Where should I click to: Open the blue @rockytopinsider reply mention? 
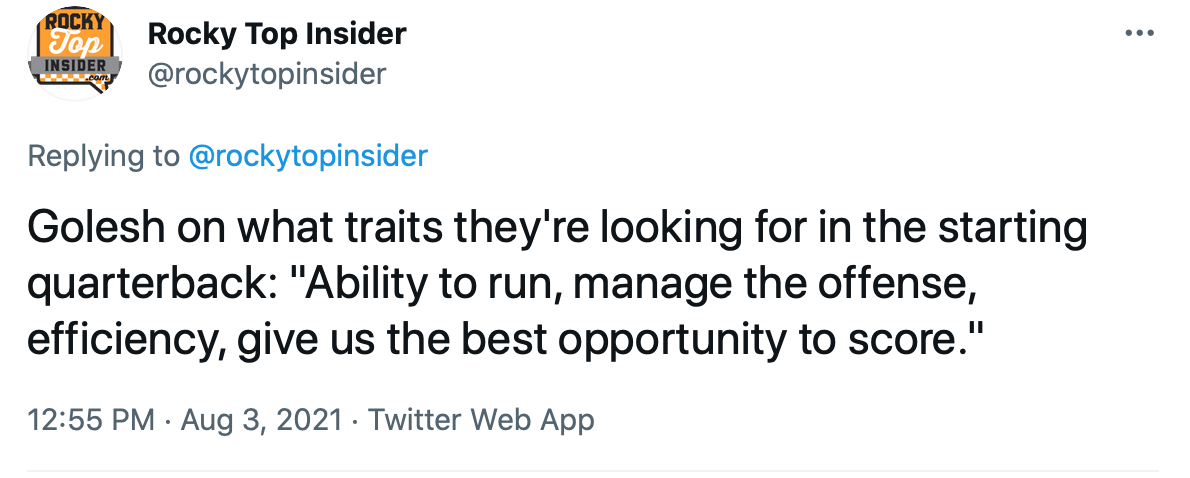click(x=308, y=156)
